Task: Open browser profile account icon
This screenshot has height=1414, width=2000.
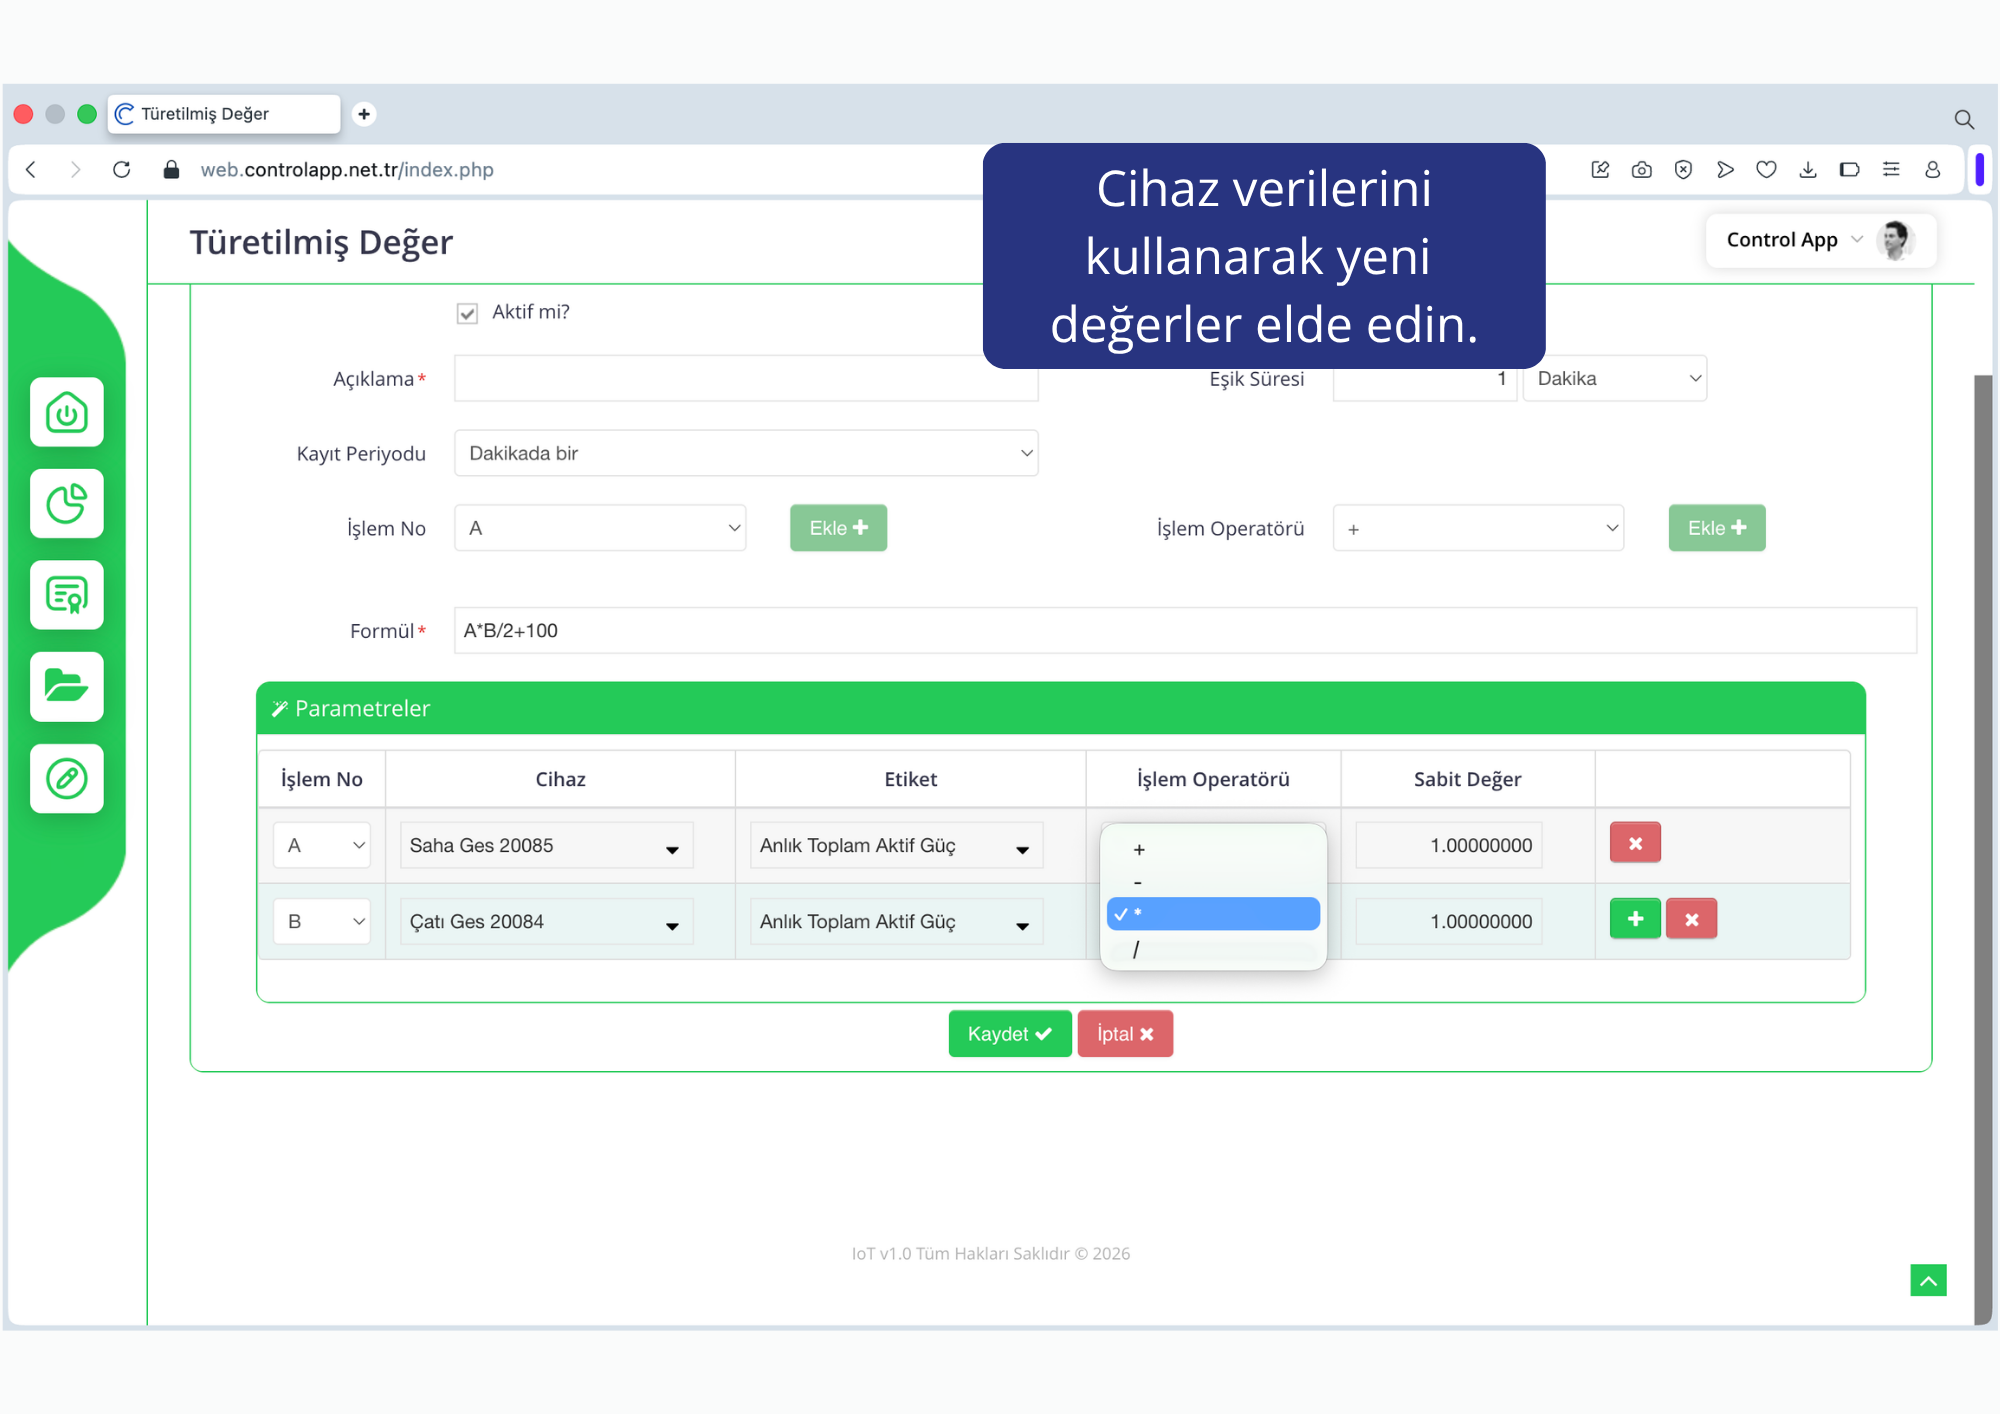Action: point(1932,170)
